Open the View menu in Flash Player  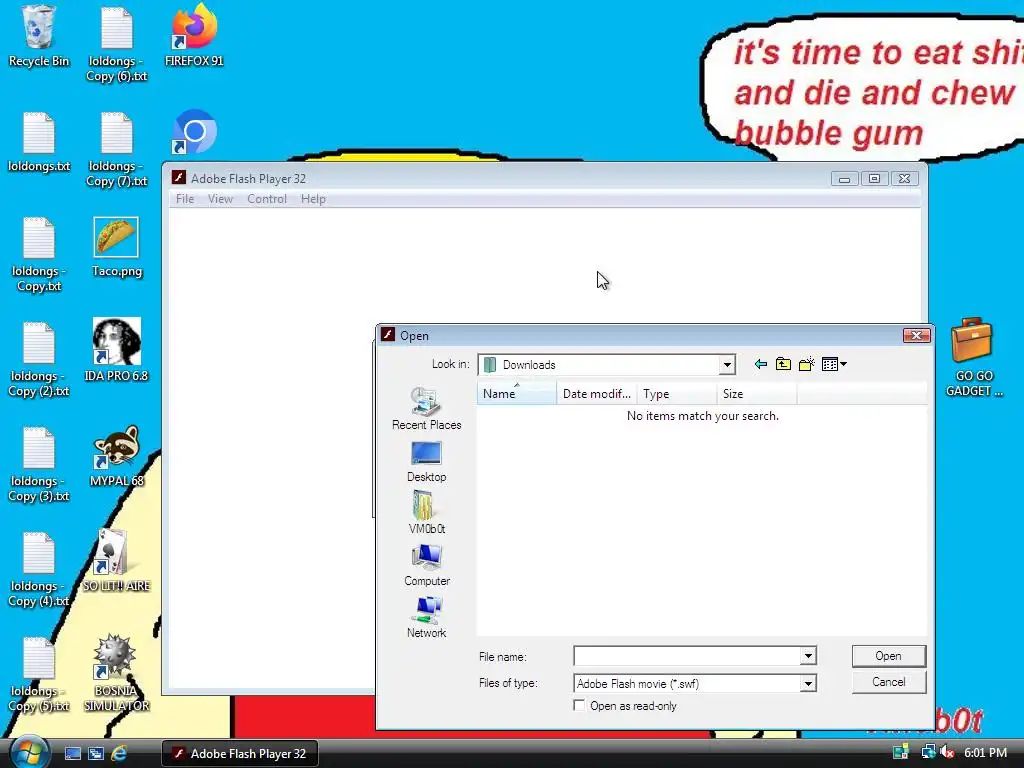coord(220,199)
